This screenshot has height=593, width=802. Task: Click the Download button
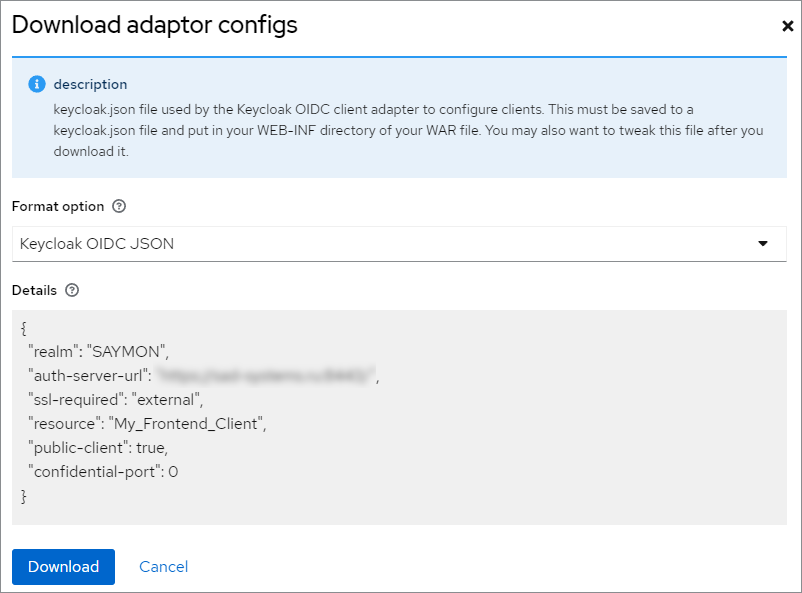(63, 566)
